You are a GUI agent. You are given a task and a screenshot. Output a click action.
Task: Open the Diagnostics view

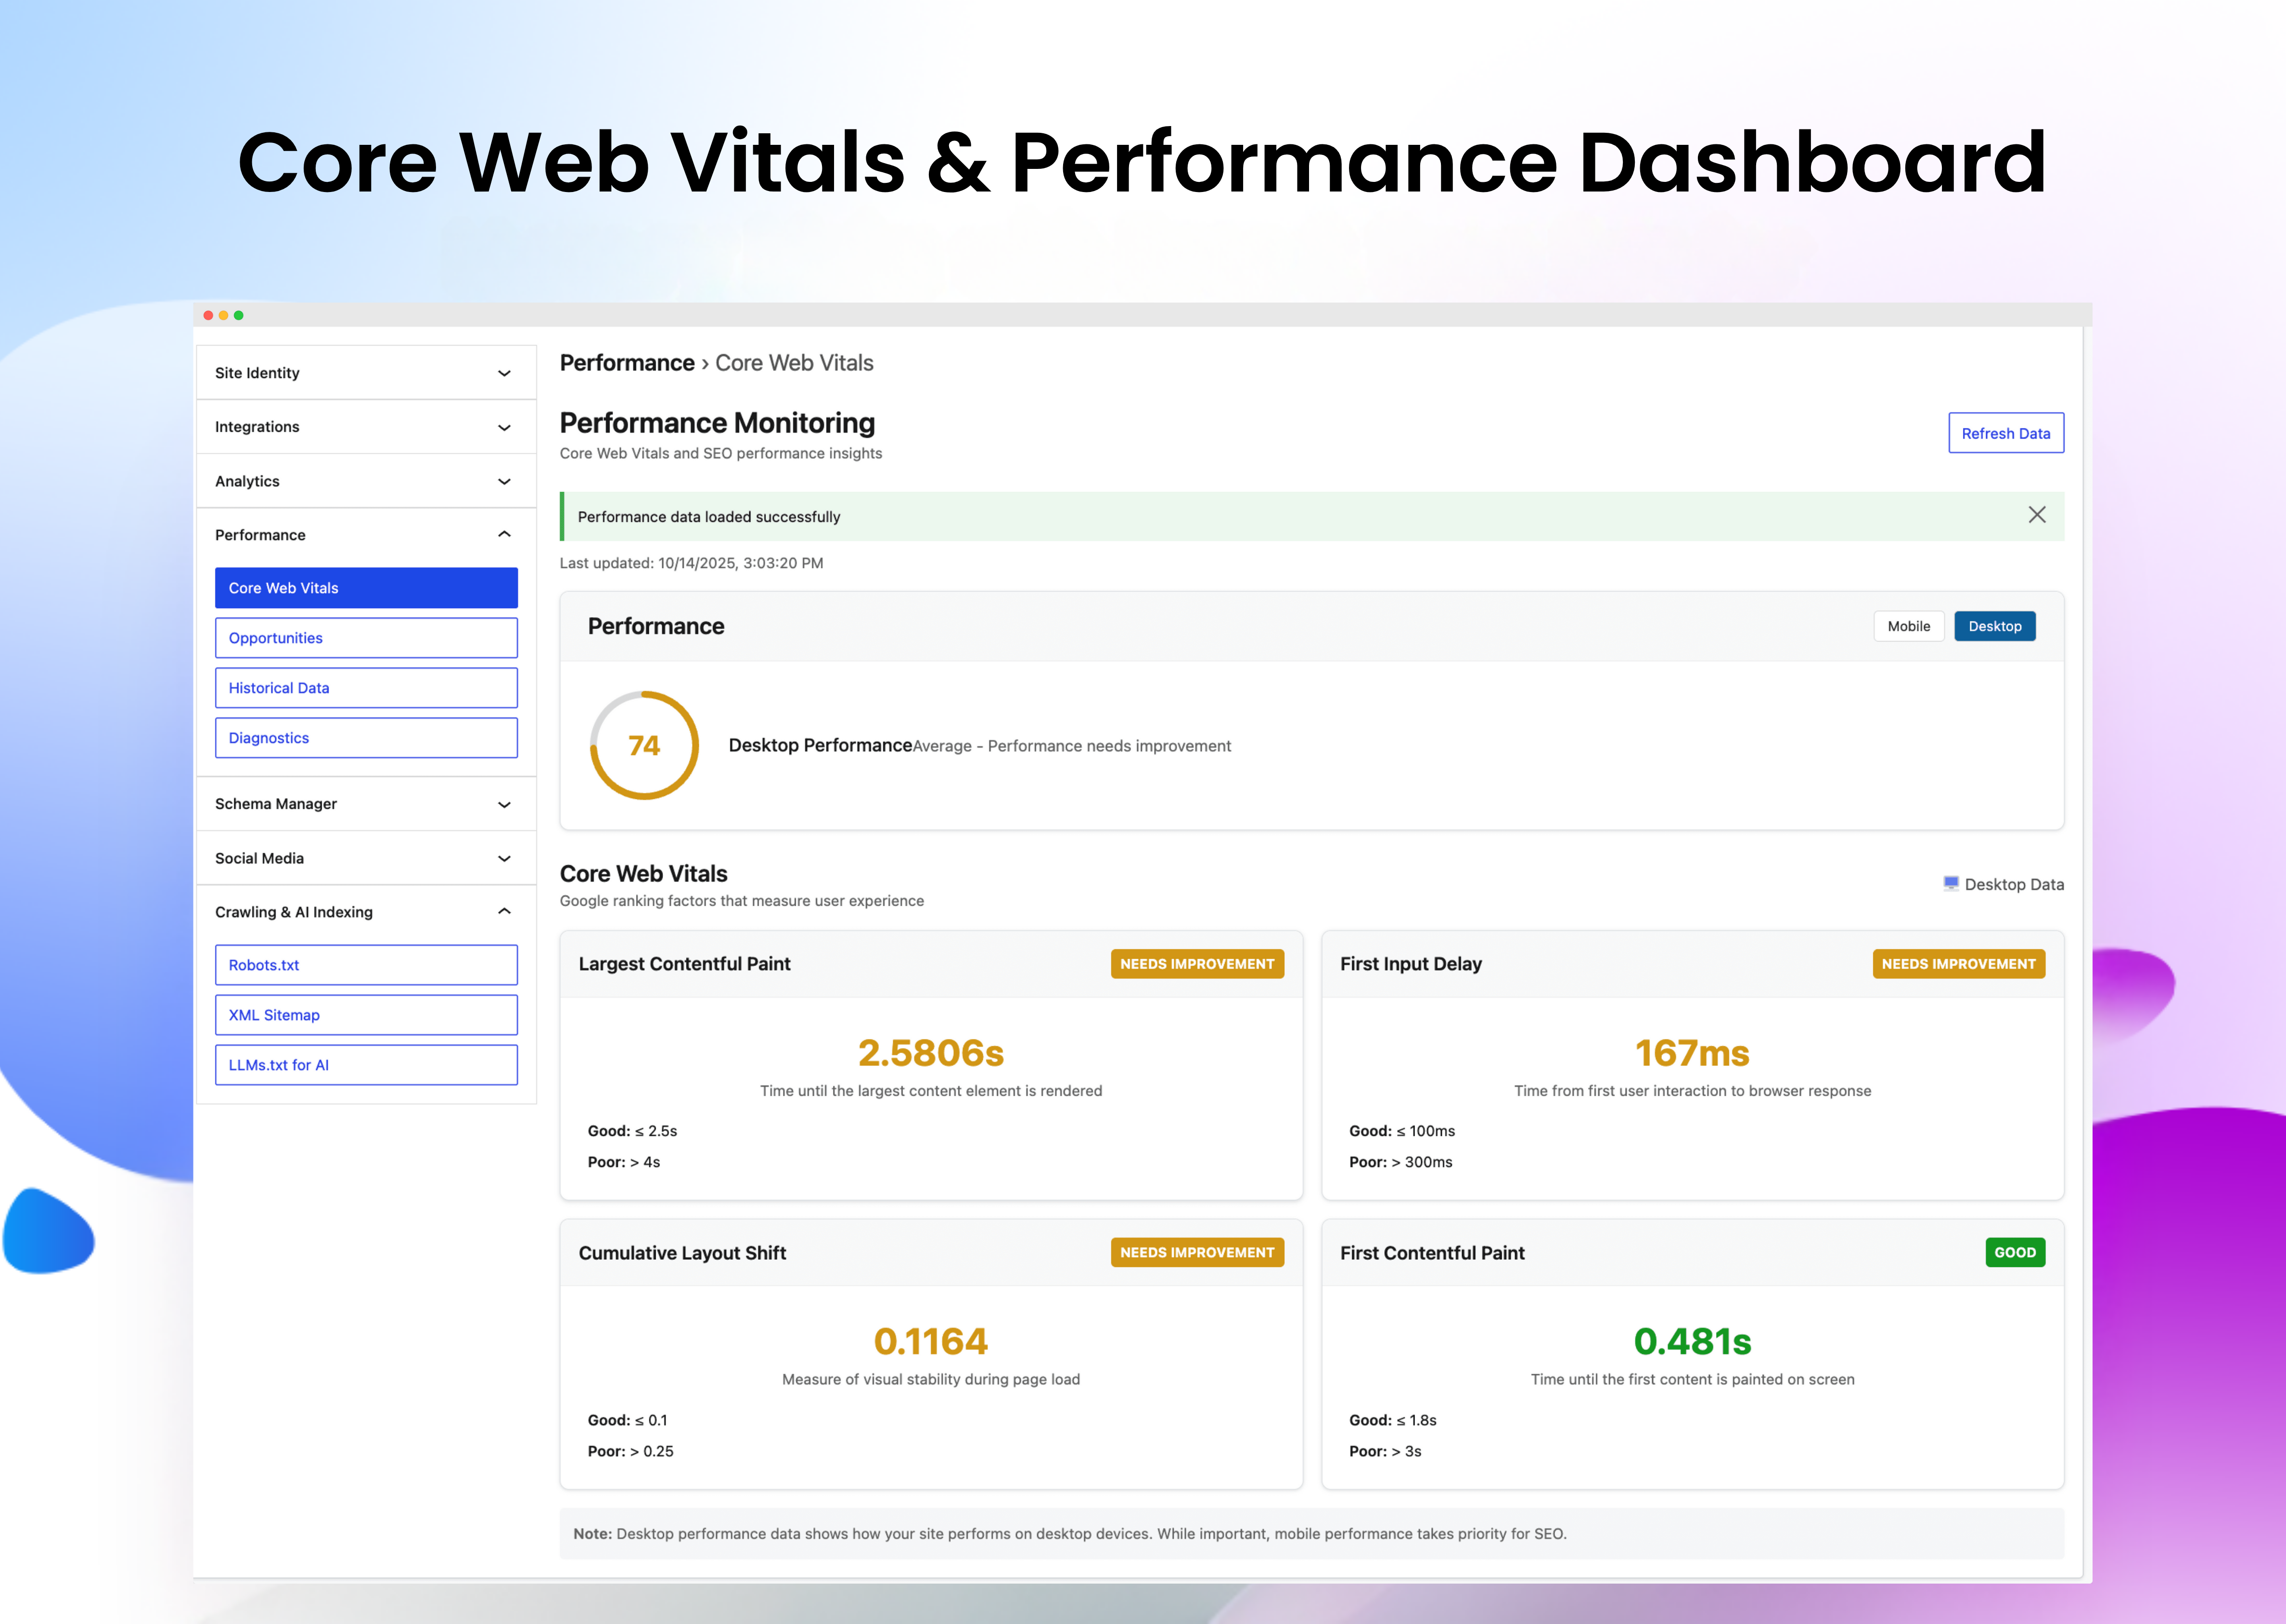366,737
